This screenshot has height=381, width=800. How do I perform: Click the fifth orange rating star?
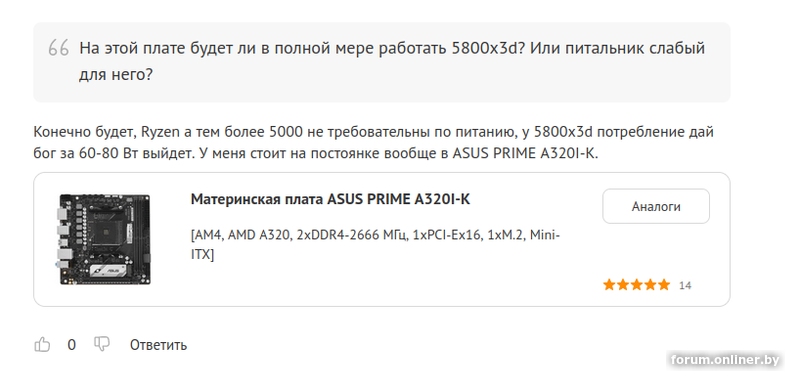pos(663,285)
